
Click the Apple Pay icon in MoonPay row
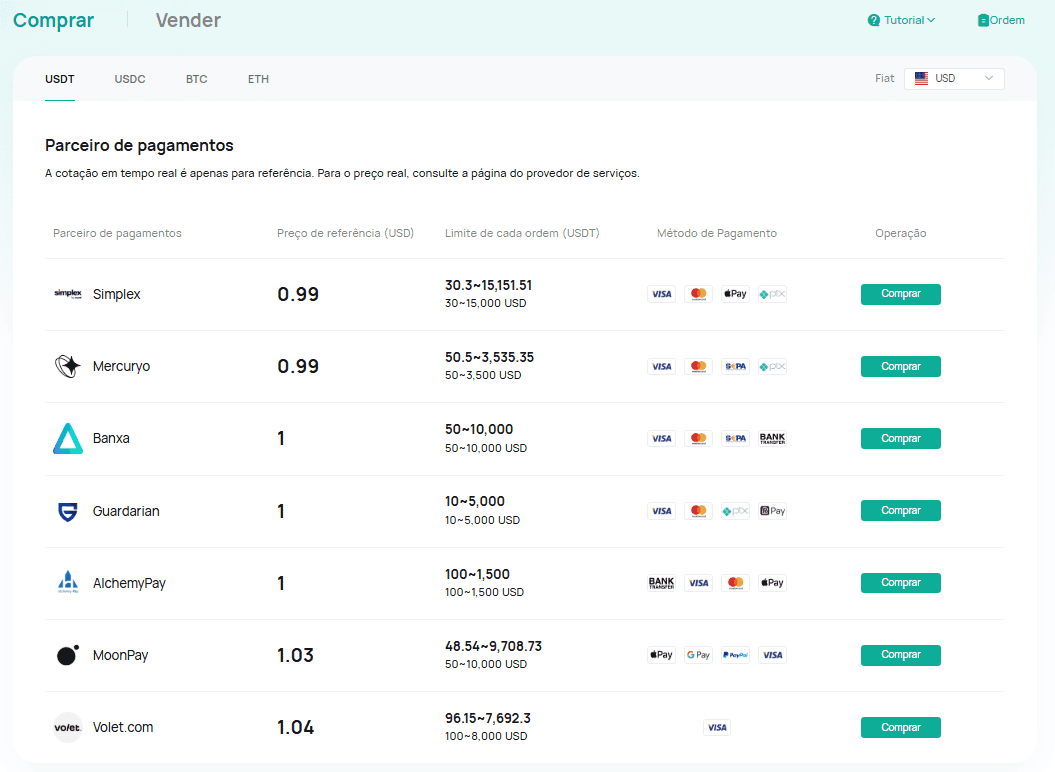click(661, 655)
